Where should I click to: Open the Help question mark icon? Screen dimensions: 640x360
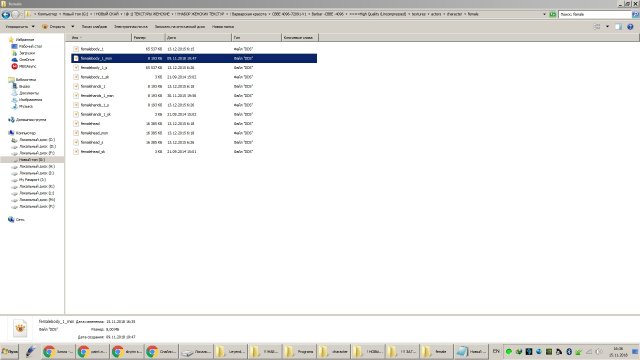pos(630,27)
